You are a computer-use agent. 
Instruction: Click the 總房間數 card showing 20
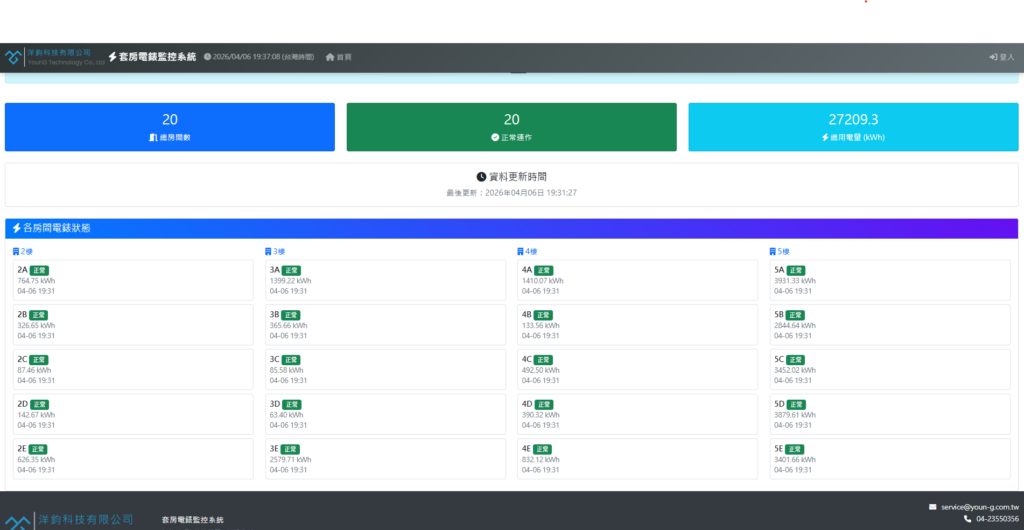(170, 127)
